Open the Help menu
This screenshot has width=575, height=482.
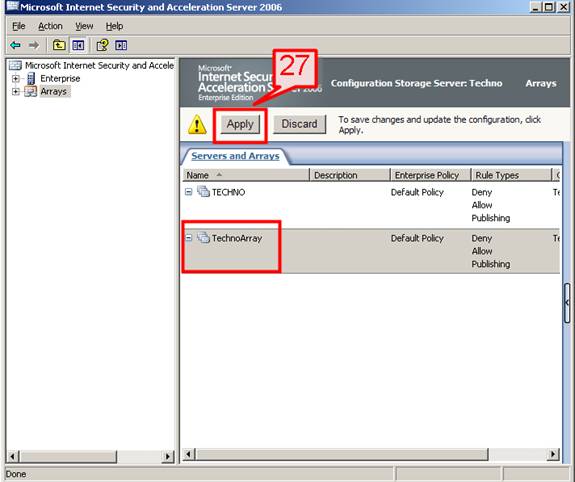(x=114, y=26)
